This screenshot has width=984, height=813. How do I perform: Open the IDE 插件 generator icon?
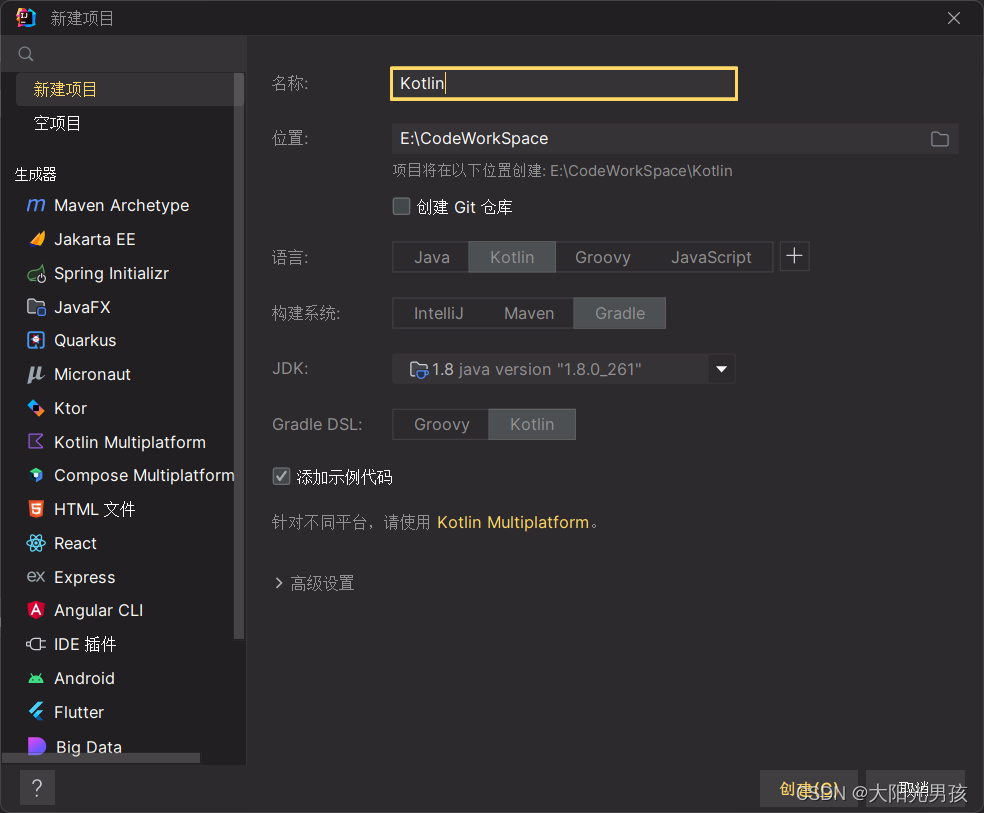point(36,644)
